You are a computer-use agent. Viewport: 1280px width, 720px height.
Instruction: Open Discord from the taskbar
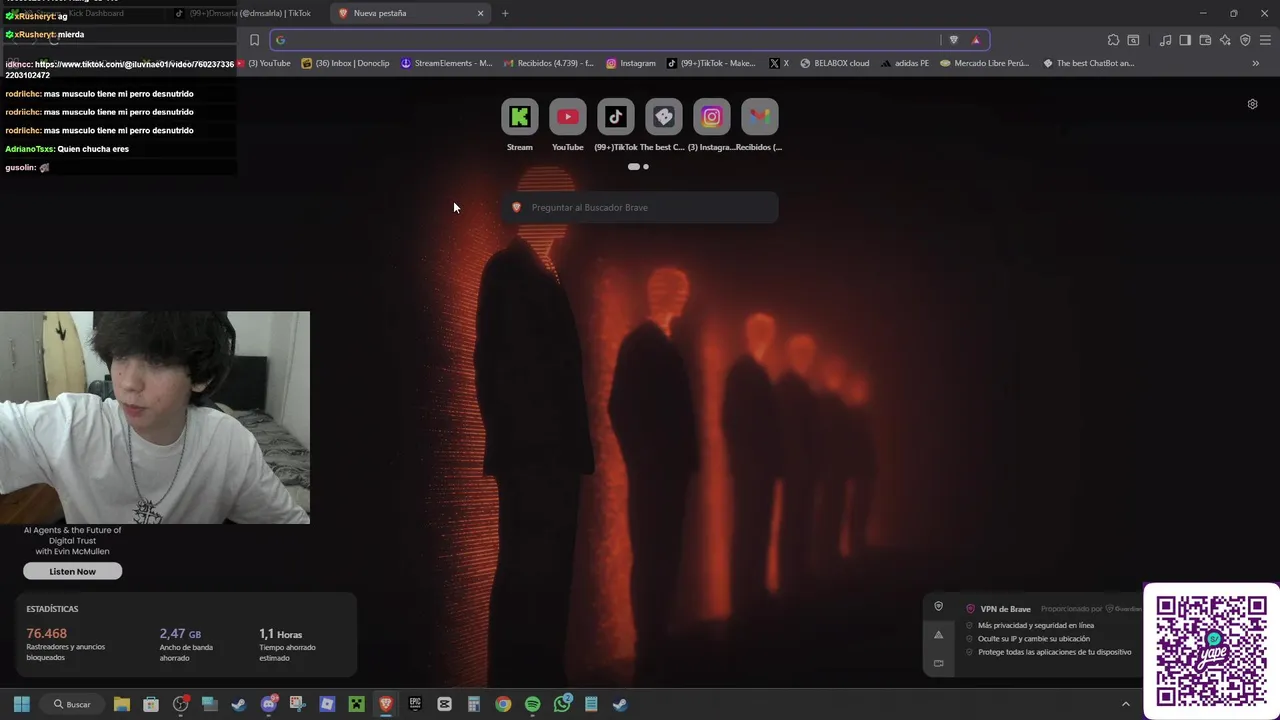269,704
